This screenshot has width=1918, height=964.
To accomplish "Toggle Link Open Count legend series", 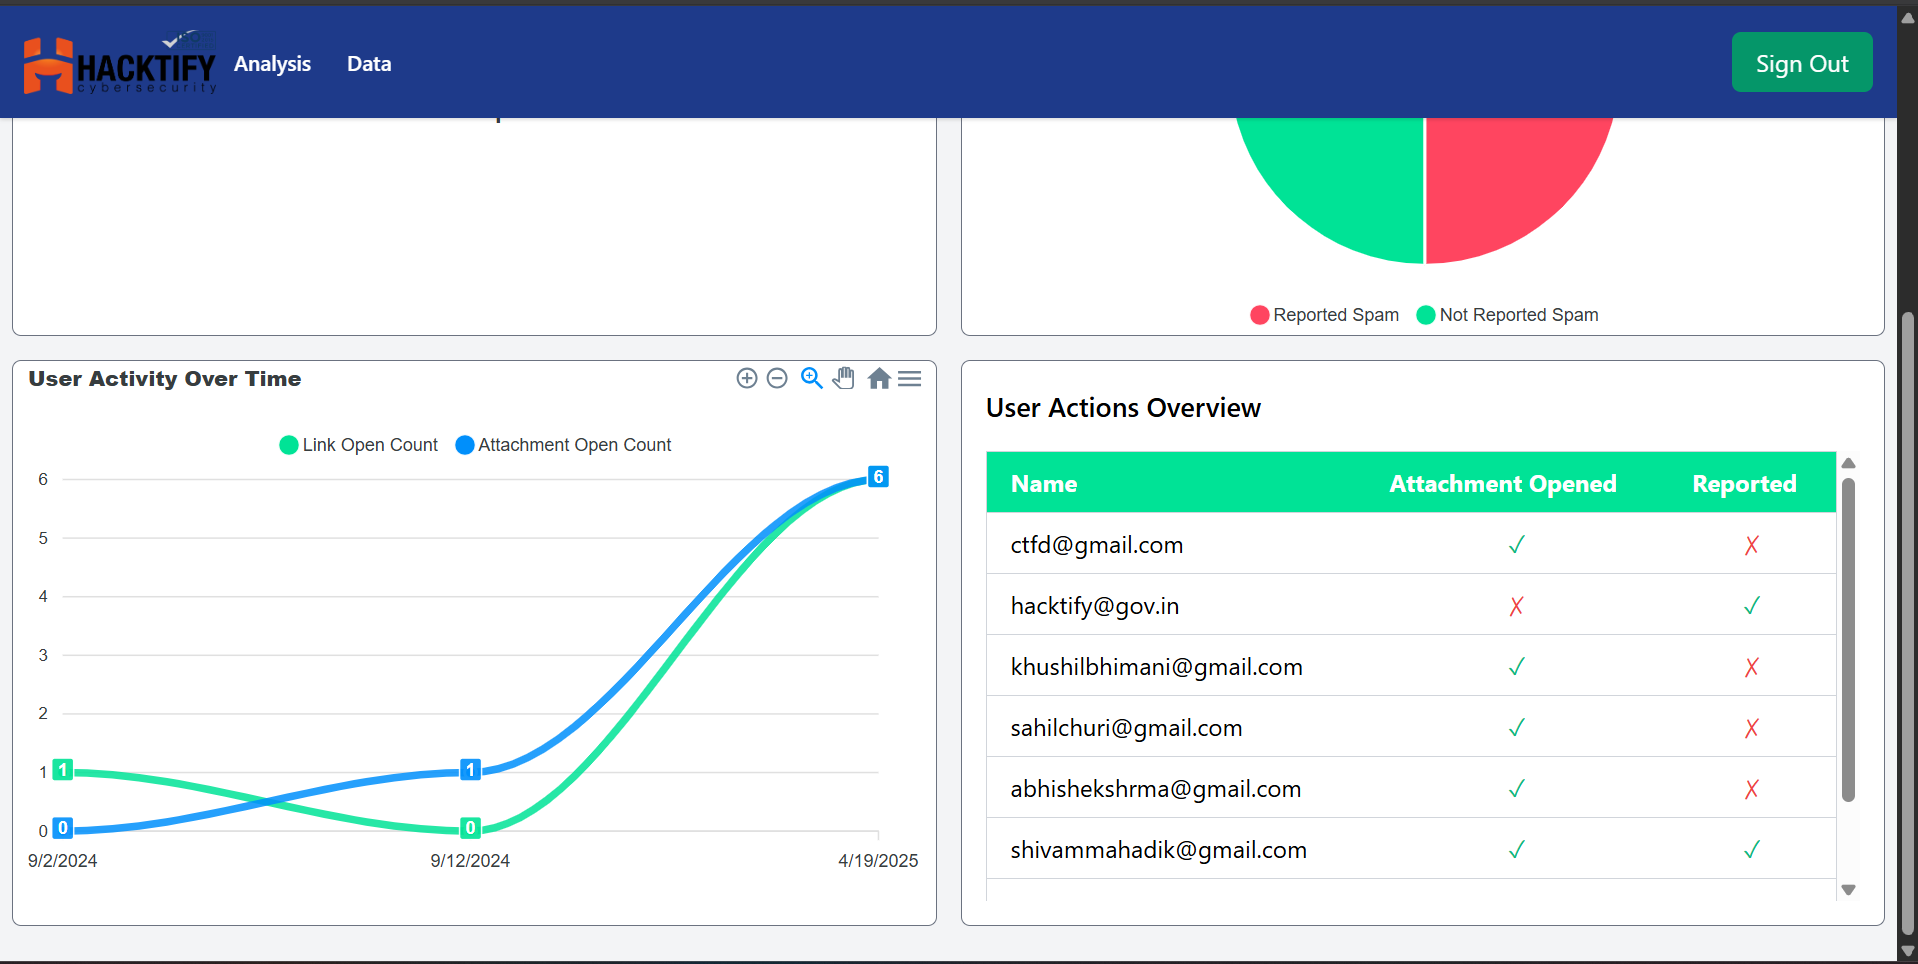I will click(x=359, y=445).
